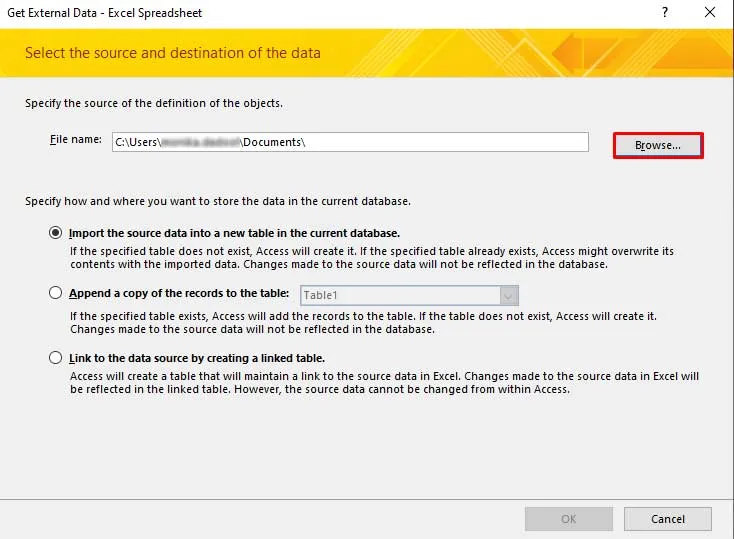Click the yellow header banner heading
The image size is (734, 539).
[173, 52]
